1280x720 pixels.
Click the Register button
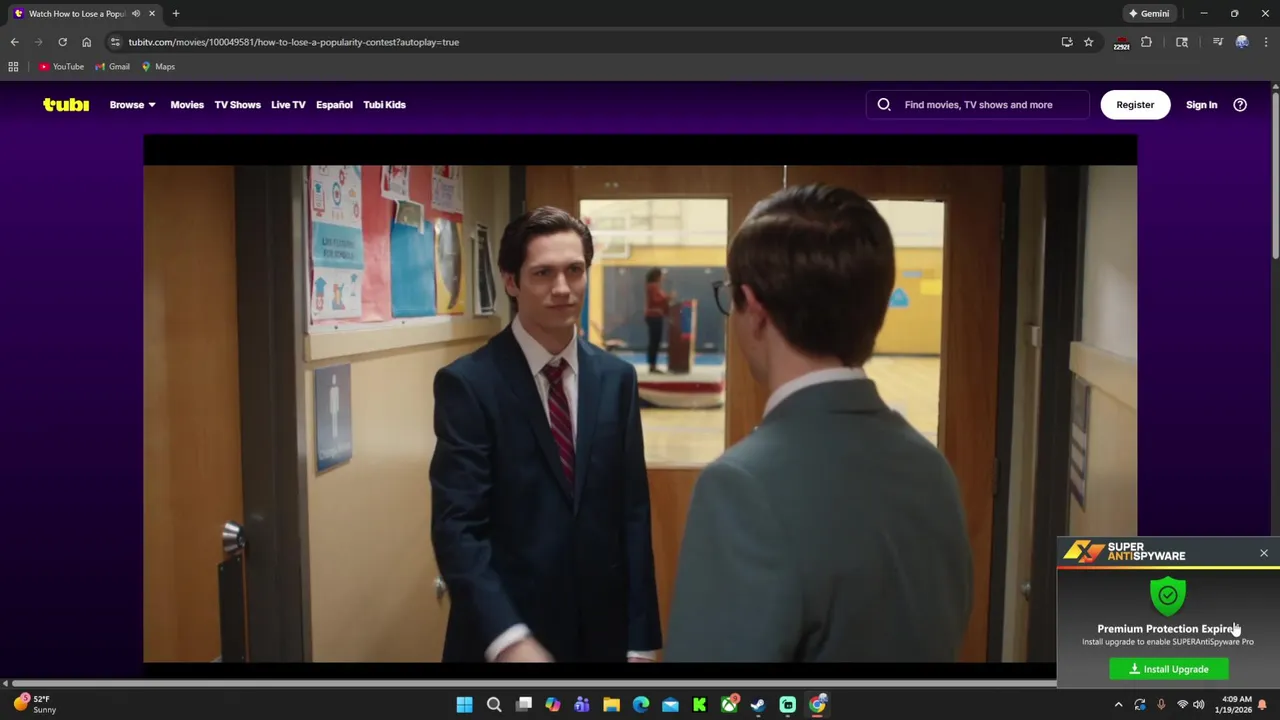[1135, 104]
